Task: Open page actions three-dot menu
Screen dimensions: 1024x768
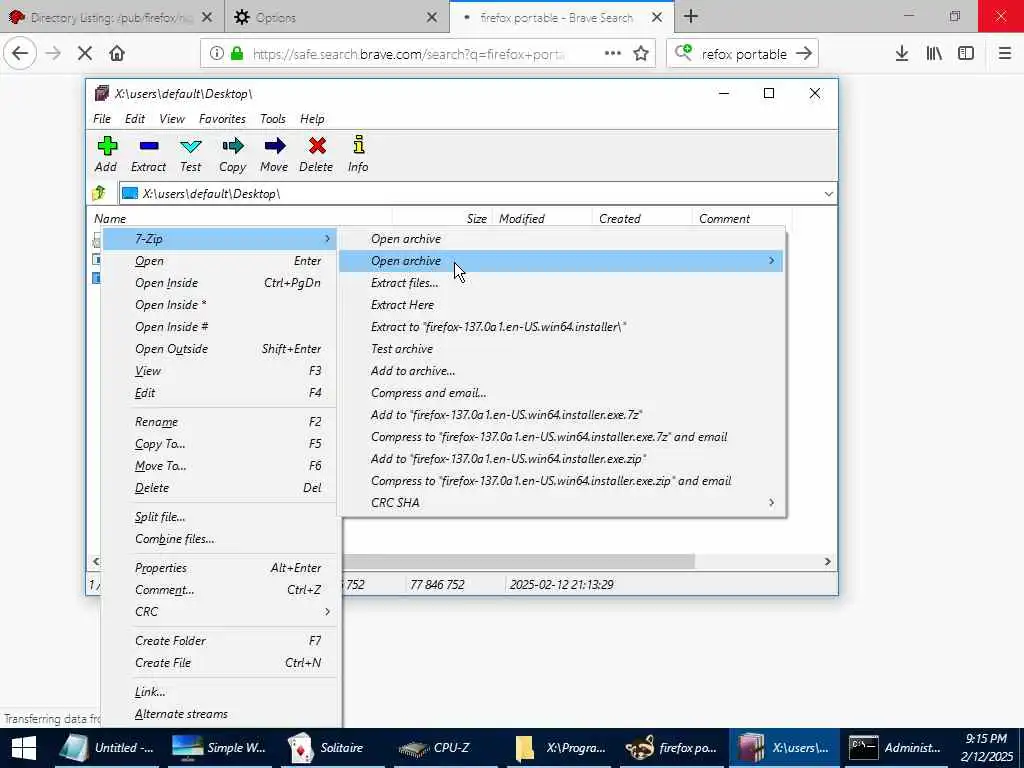Action: (613, 54)
